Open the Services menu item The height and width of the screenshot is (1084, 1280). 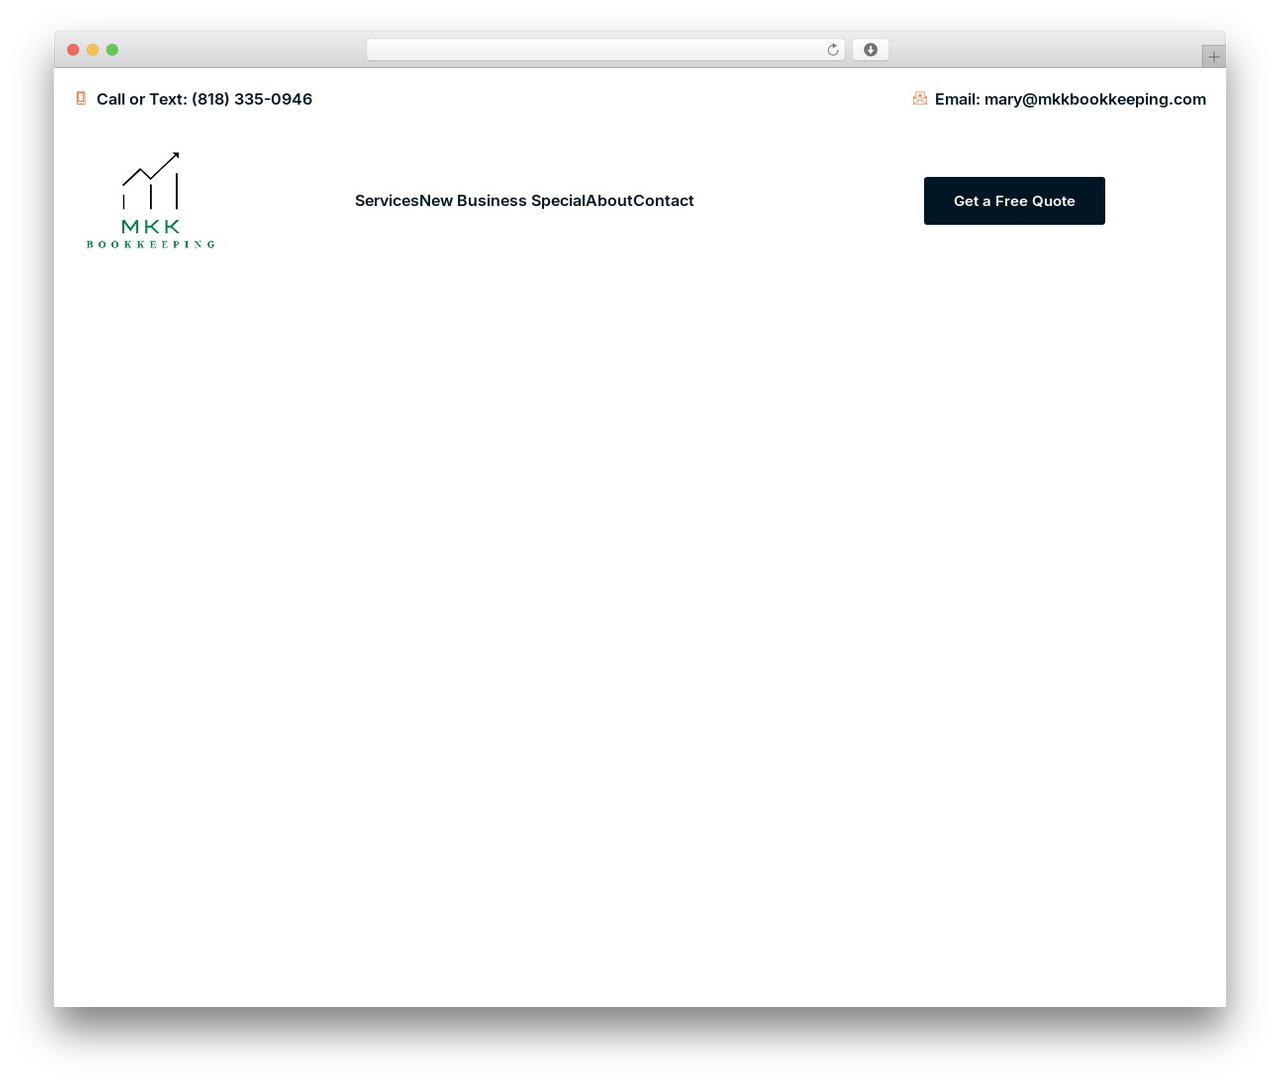coord(387,201)
